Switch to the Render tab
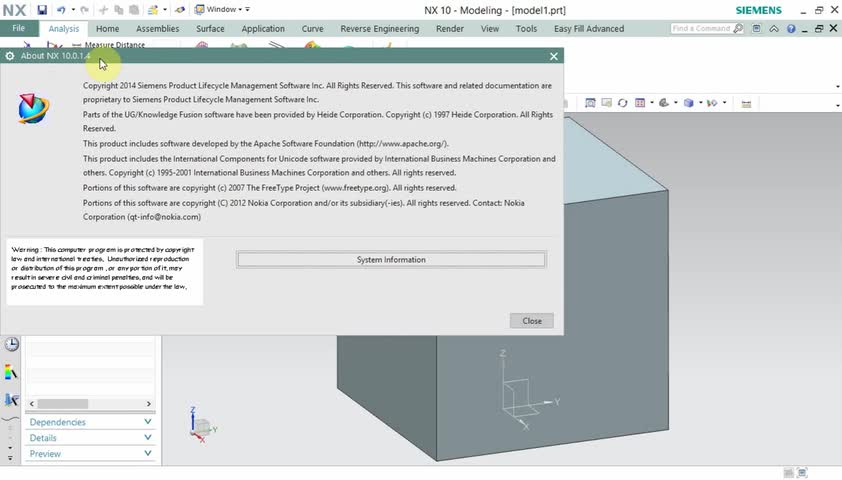Image resolution: width=842 pixels, height=480 pixels. [x=449, y=28]
